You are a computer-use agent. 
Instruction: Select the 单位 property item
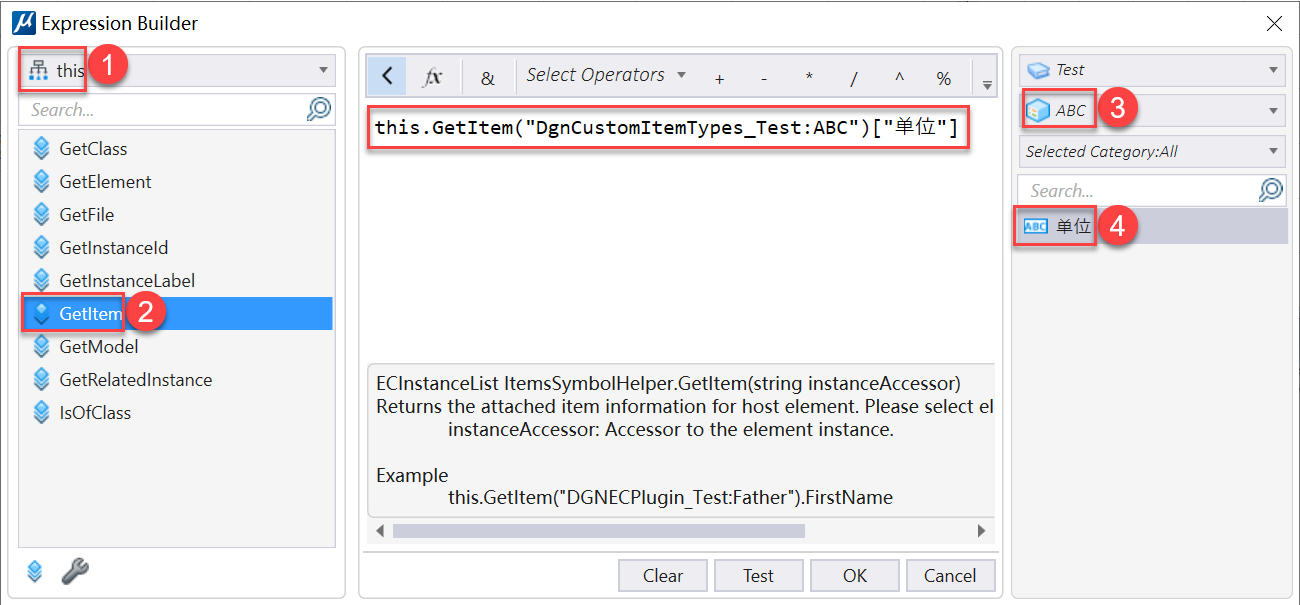[x=1073, y=227]
